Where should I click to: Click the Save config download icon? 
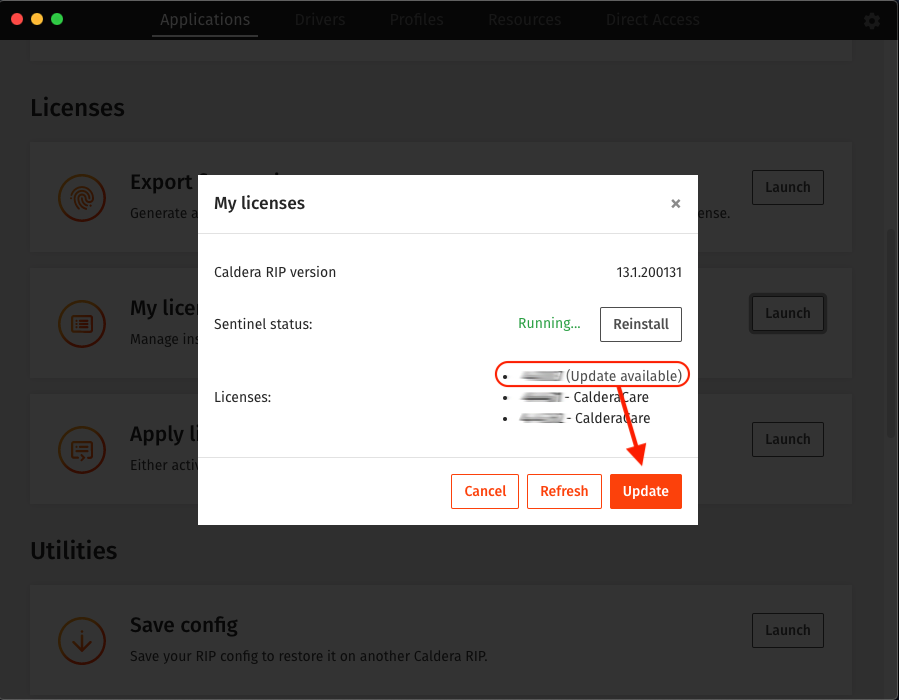tap(82, 641)
